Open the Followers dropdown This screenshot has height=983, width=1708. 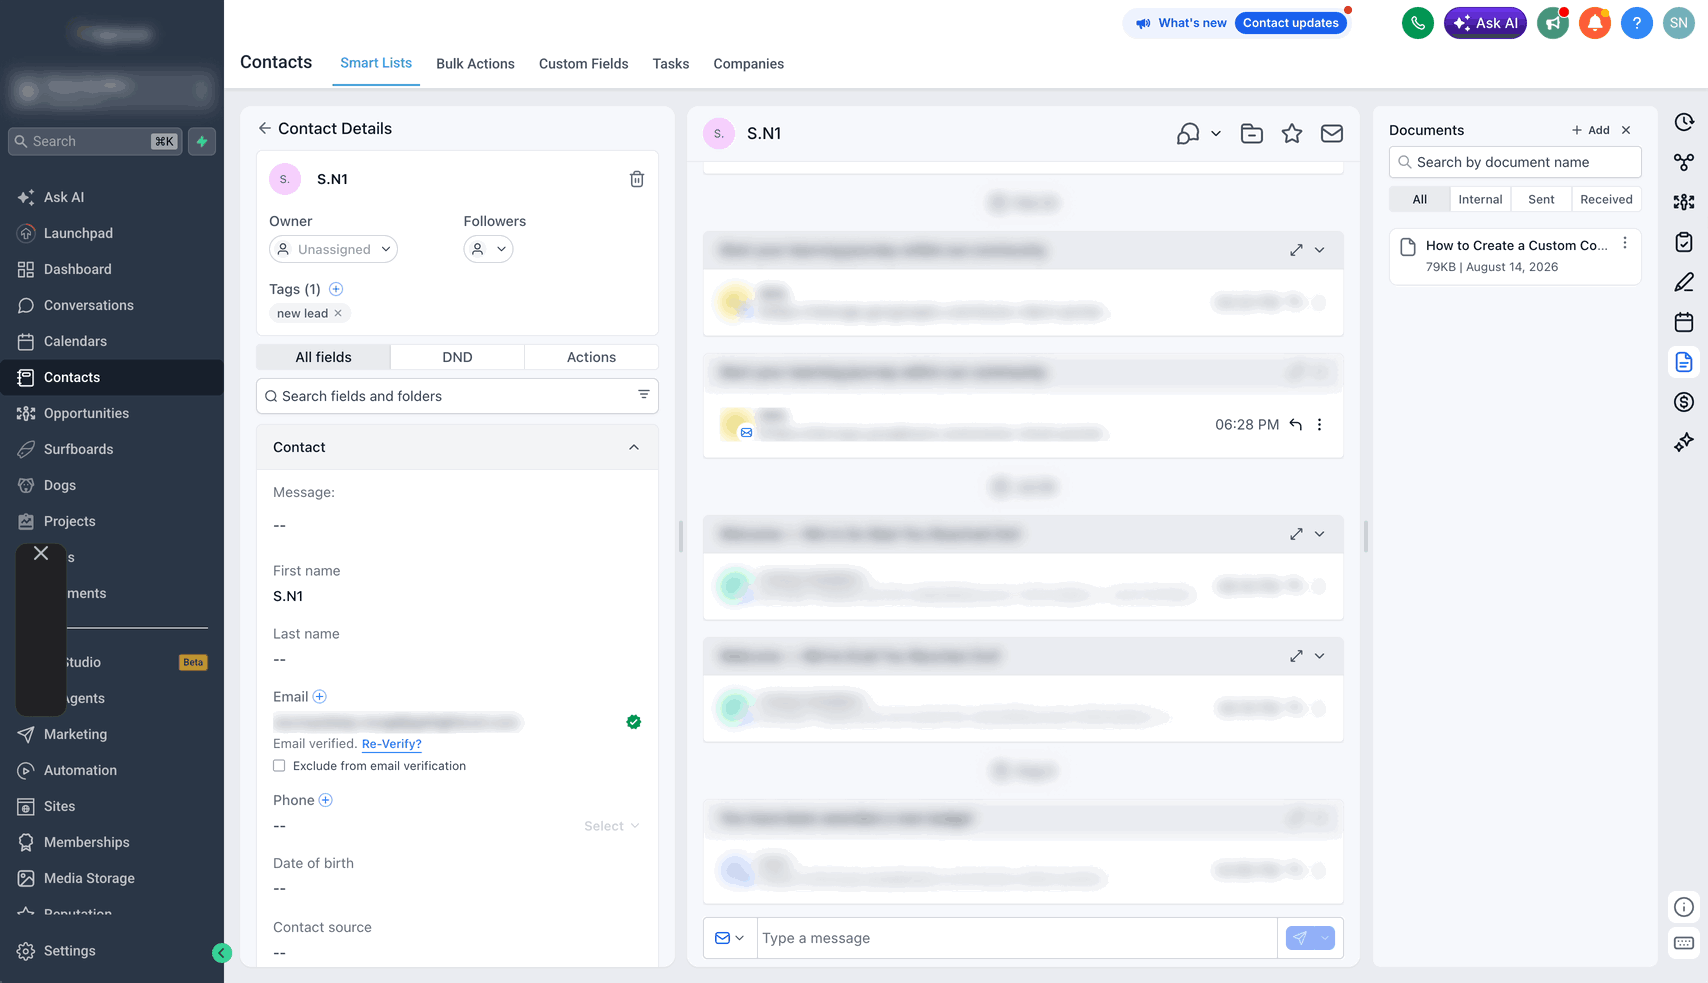coord(488,249)
